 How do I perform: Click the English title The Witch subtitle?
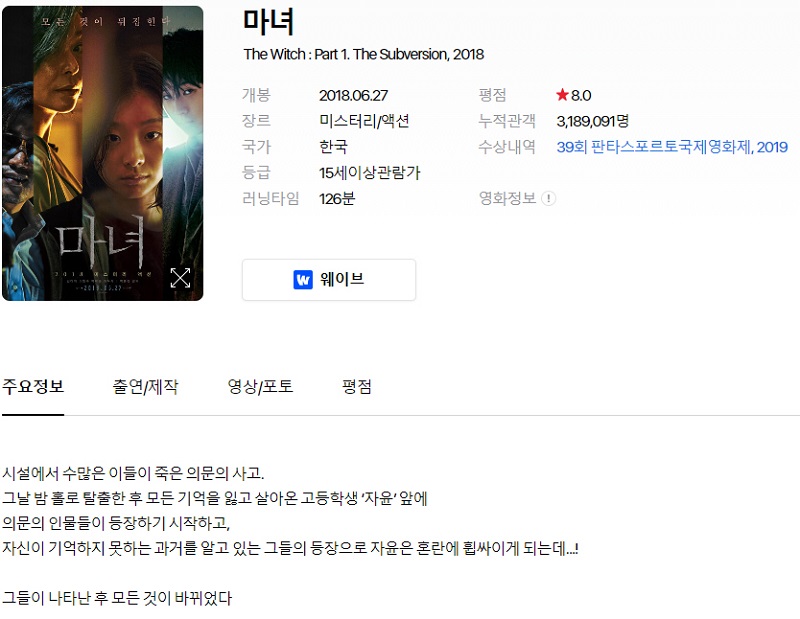[x=364, y=54]
